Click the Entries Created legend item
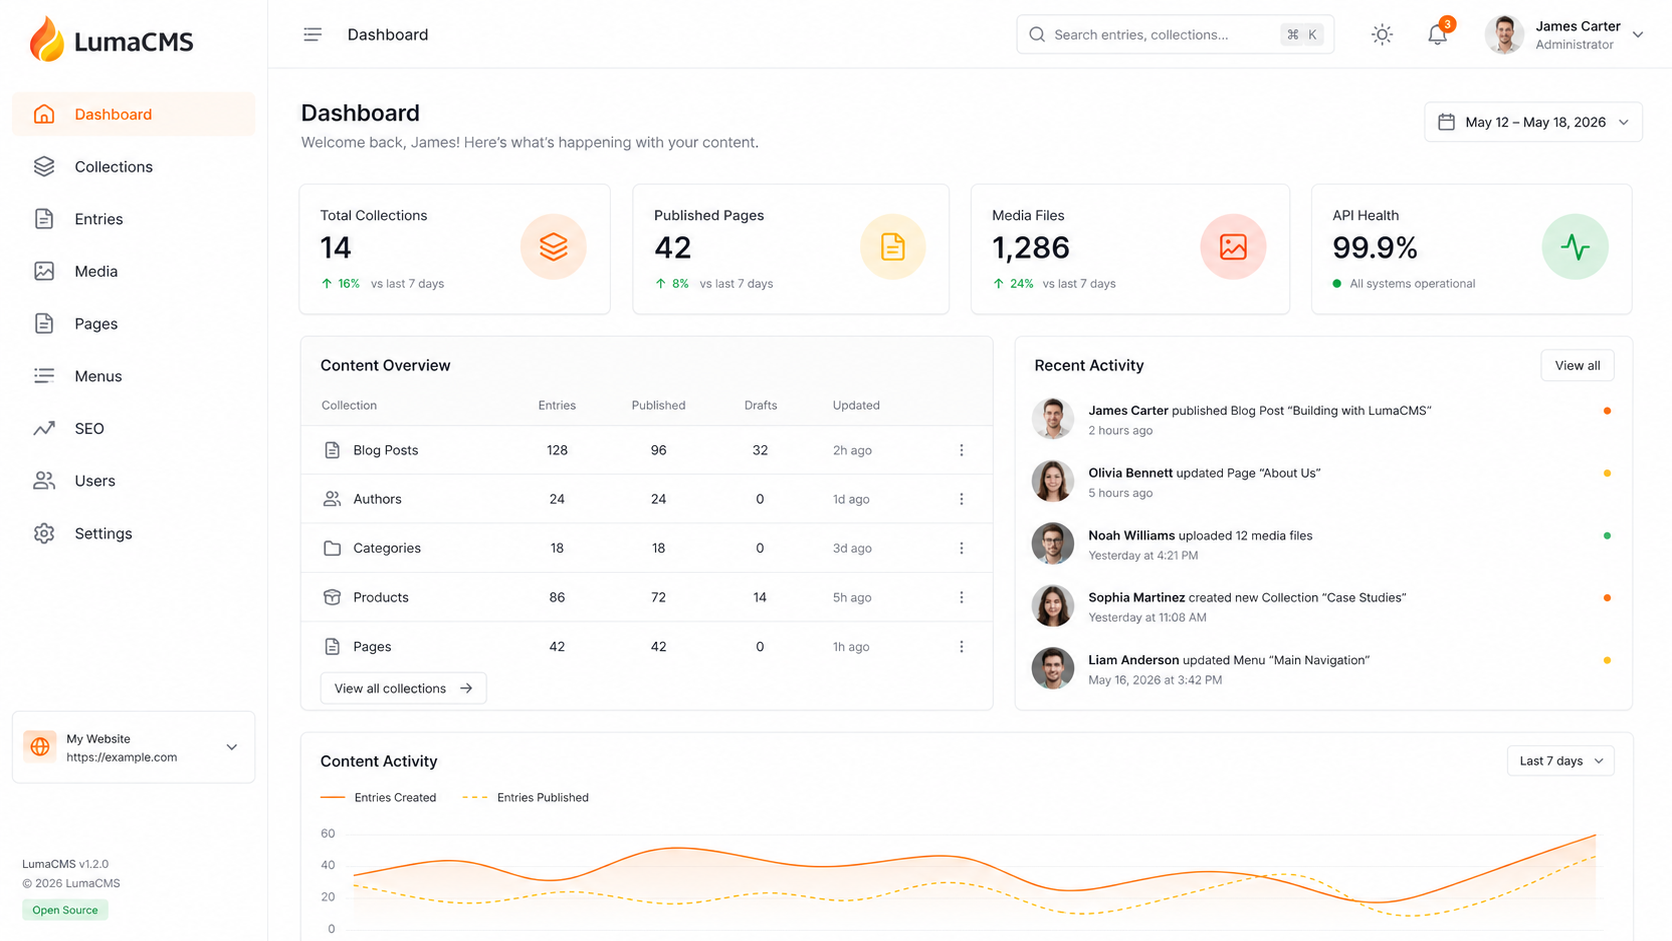1672x941 pixels. [x=378, y=798]
